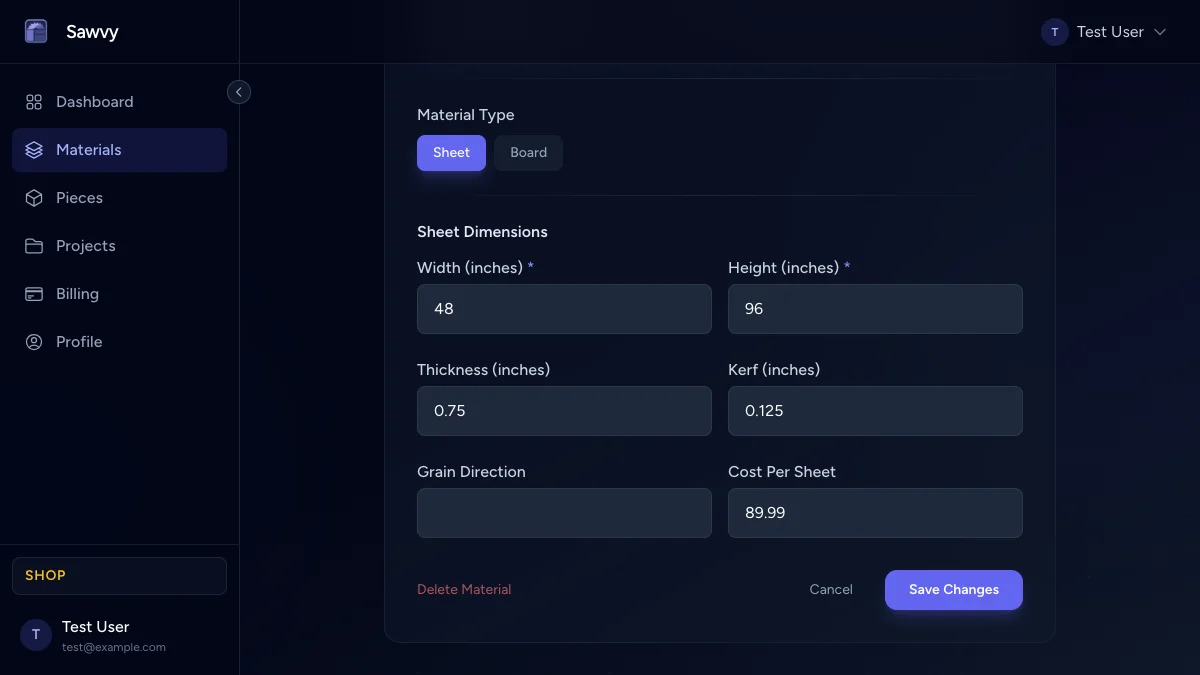Click the Projects folder icon
Screen dimensions: 1200x675
(34, 246)
